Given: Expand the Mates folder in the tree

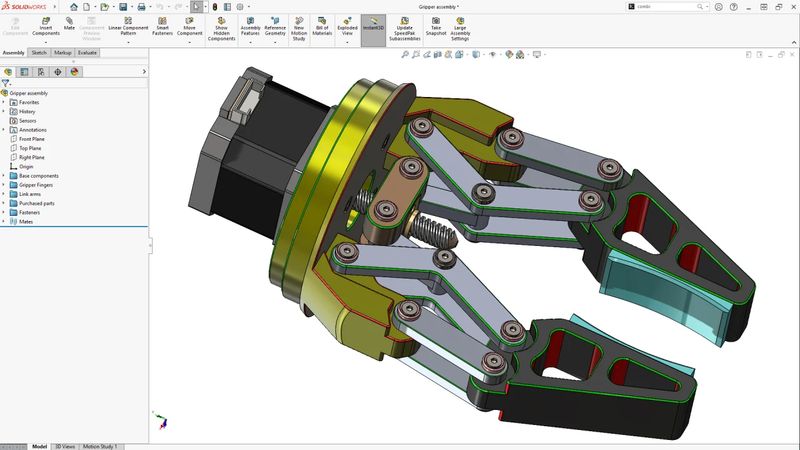Looking at the screenshot, I should point(4,222).
